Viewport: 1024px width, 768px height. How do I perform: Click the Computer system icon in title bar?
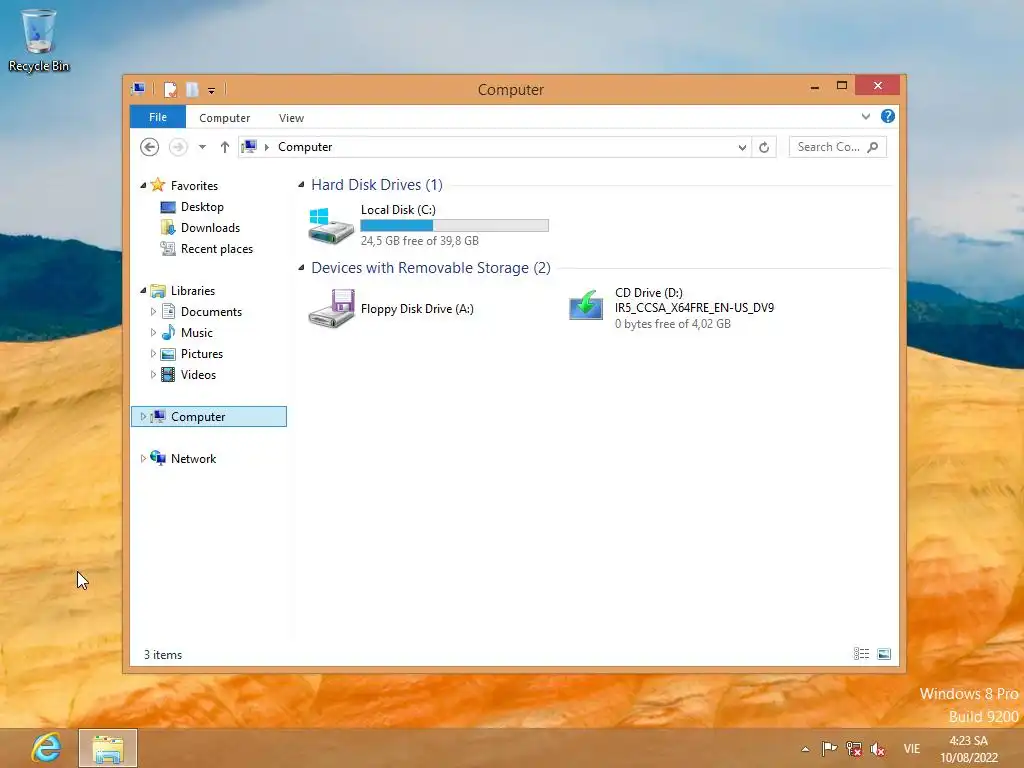[138, 89]
